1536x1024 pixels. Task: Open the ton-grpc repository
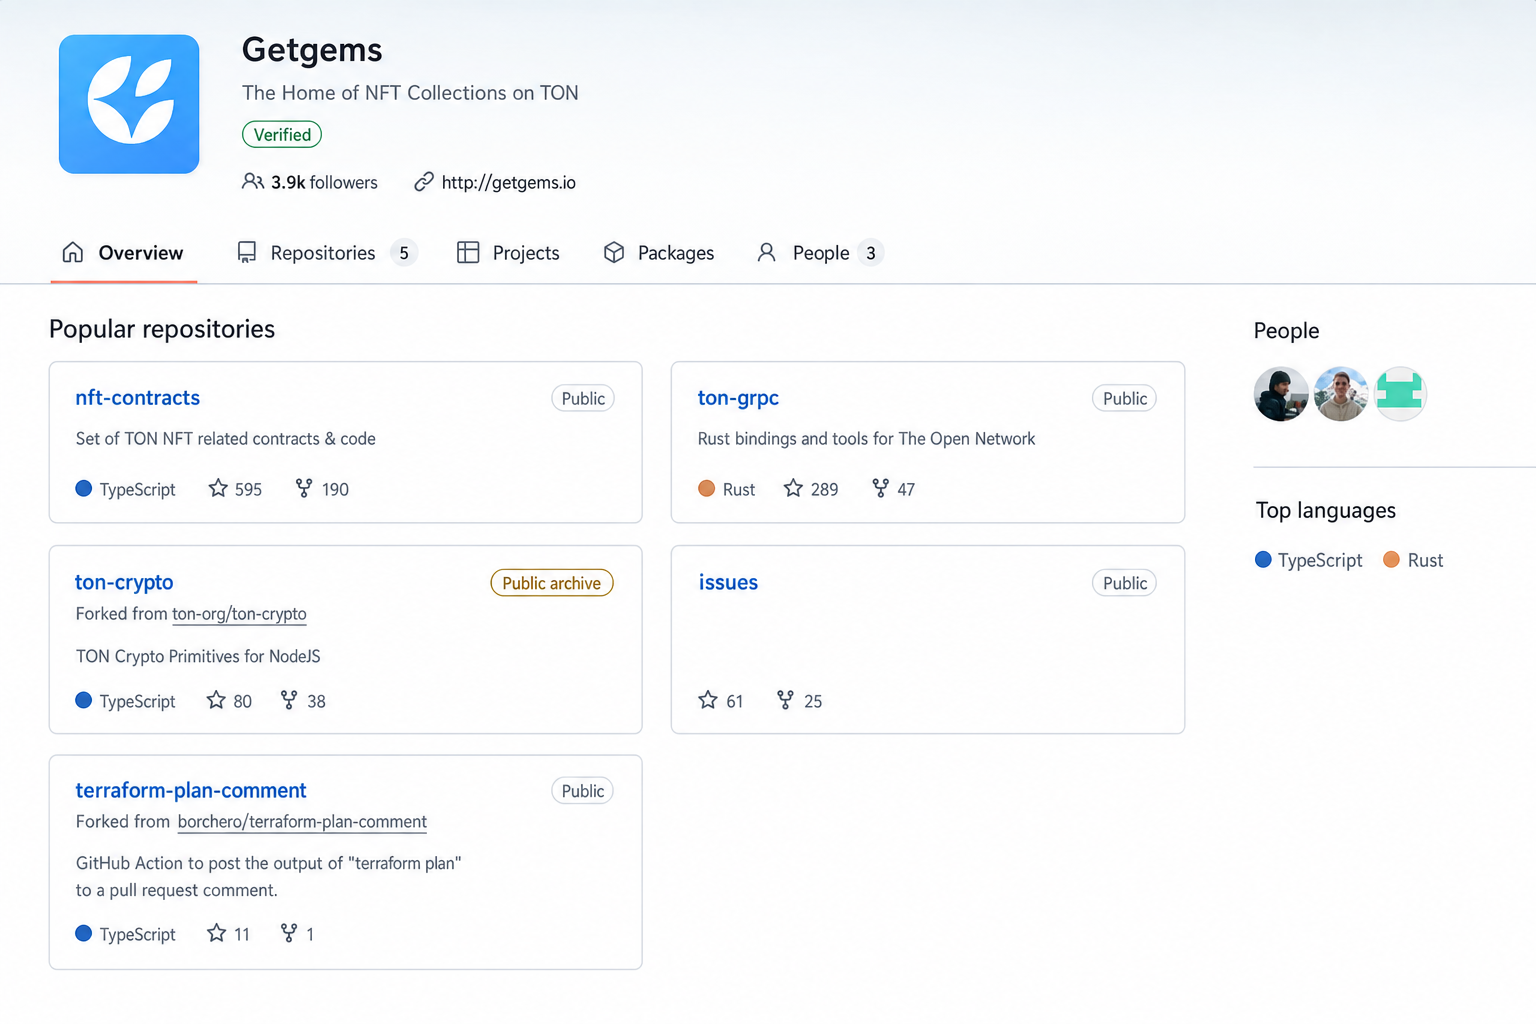[x=738, y=398]
